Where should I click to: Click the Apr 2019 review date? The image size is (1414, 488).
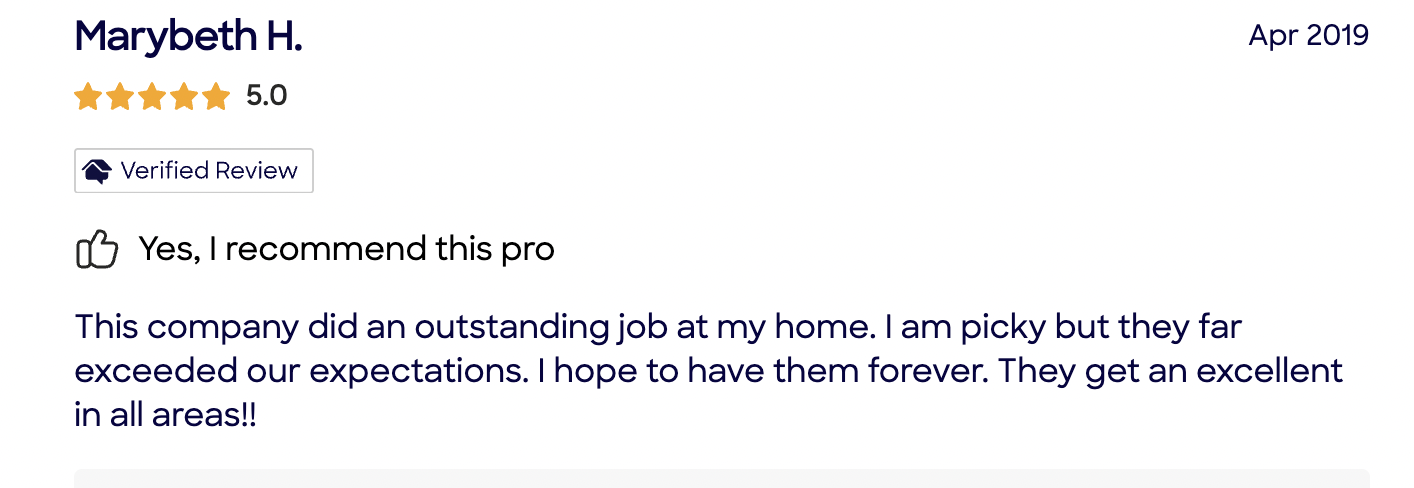point(1308,36)
